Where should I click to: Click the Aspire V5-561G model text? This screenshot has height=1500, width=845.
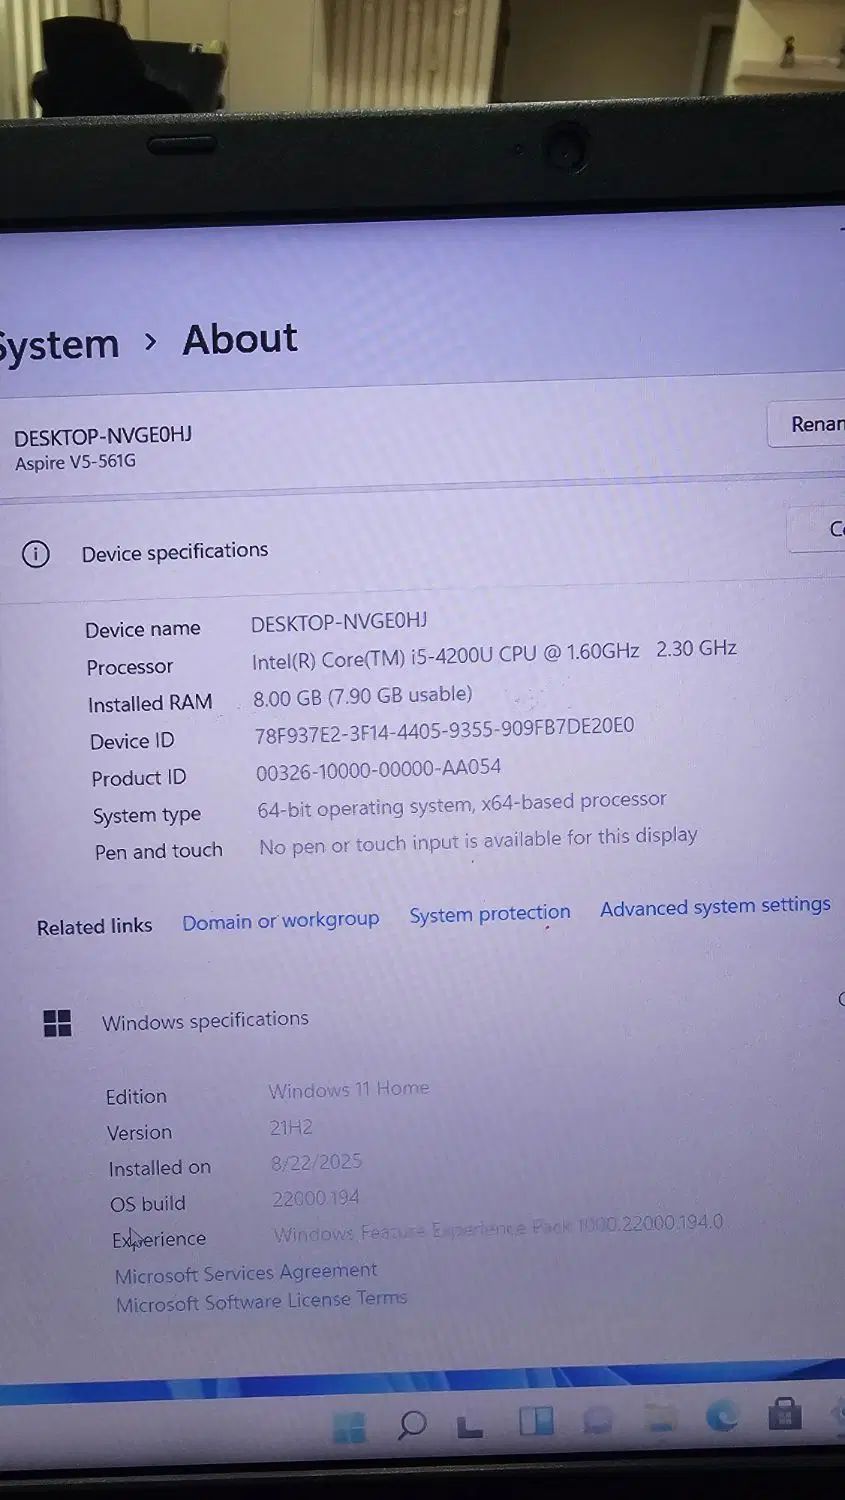[x=75, y=463]
